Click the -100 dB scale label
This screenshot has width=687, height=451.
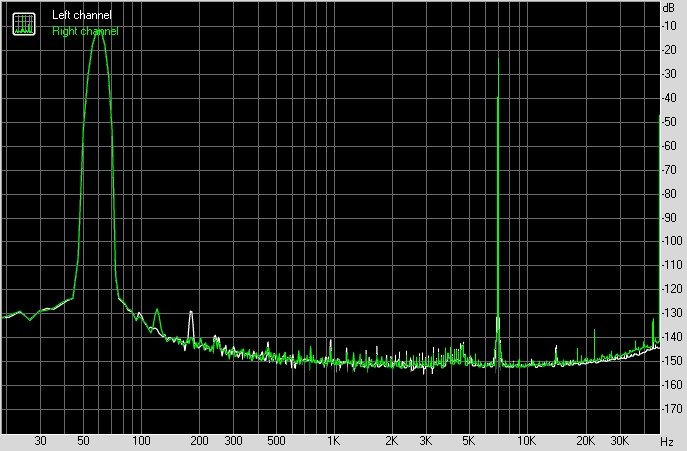point(672,241)
